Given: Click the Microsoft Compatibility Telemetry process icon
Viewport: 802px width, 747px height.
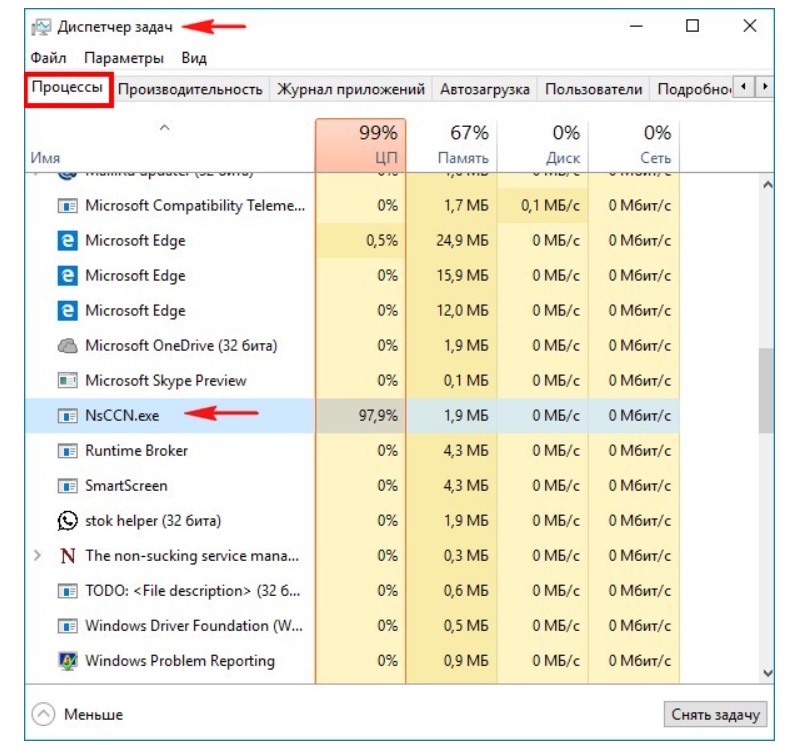Looking at the screenshot, I should [68, 206].
